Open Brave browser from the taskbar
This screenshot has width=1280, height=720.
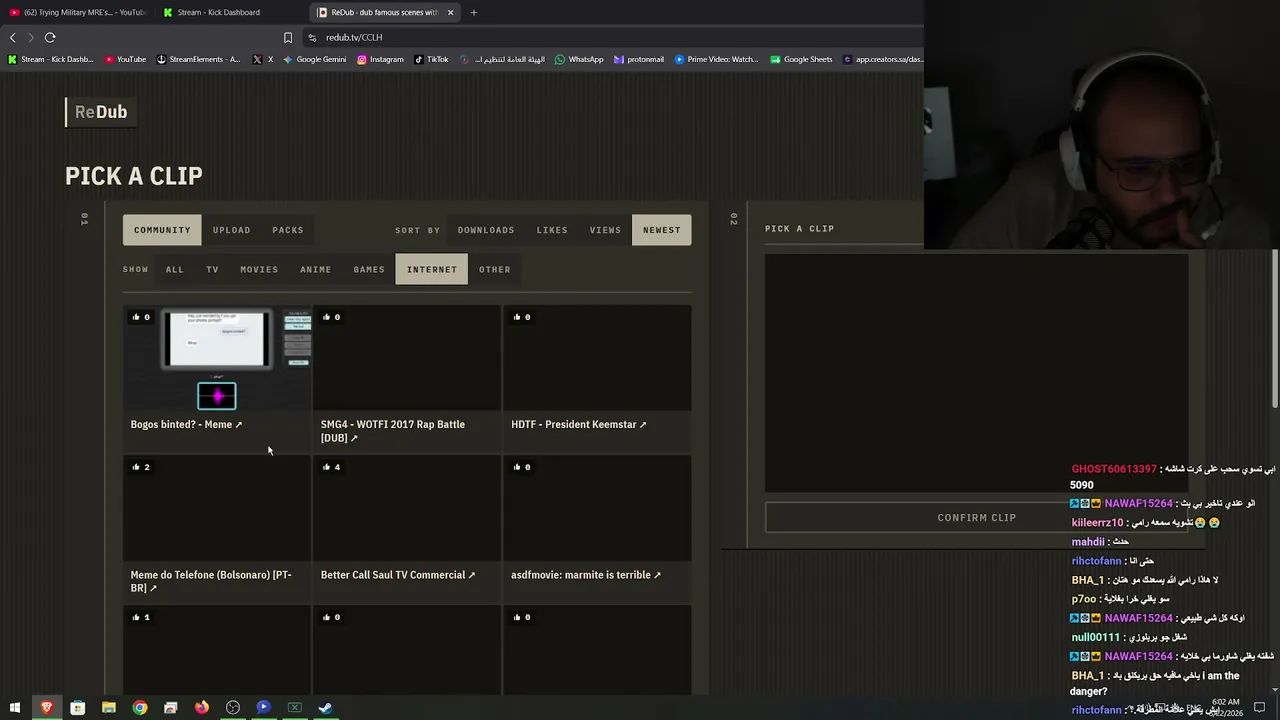(46, 708)
